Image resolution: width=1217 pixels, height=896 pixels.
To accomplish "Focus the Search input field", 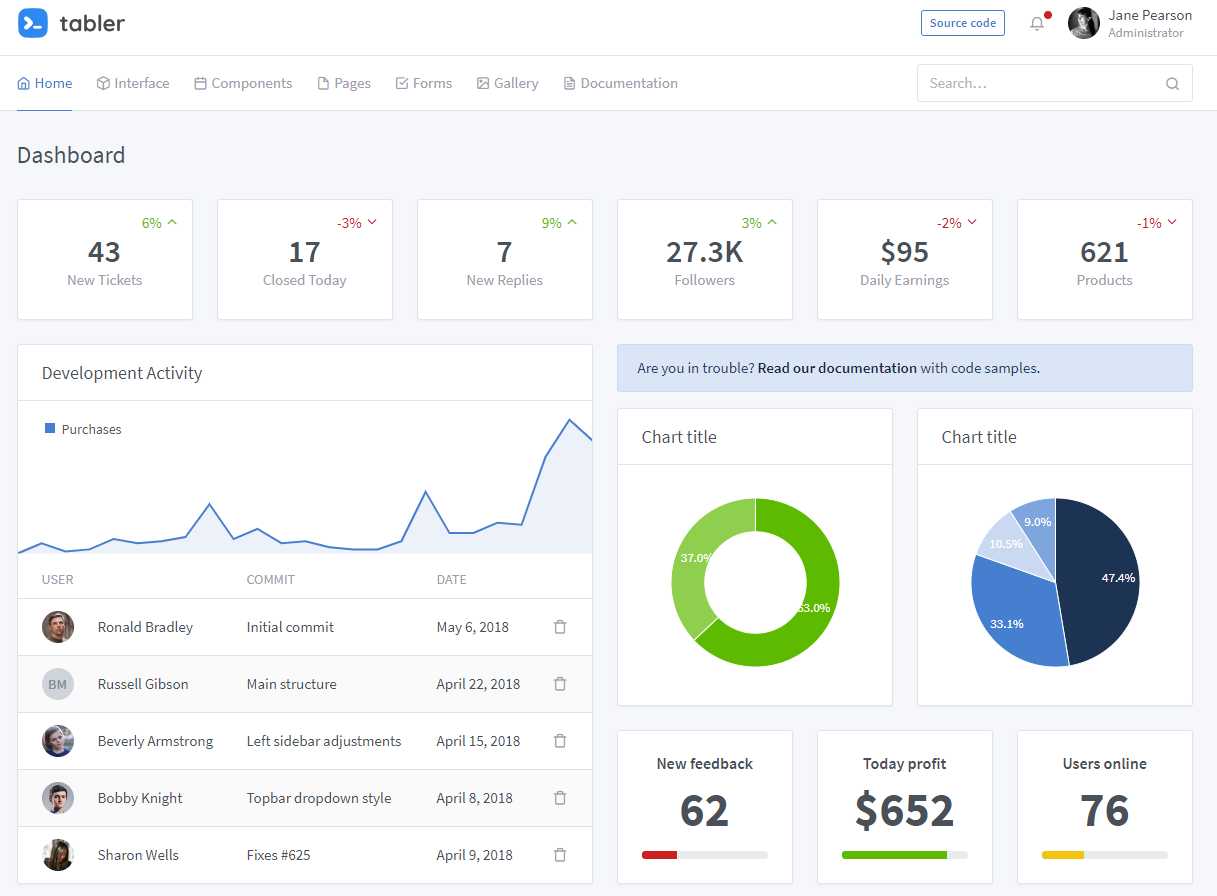I will [1054, 83].
